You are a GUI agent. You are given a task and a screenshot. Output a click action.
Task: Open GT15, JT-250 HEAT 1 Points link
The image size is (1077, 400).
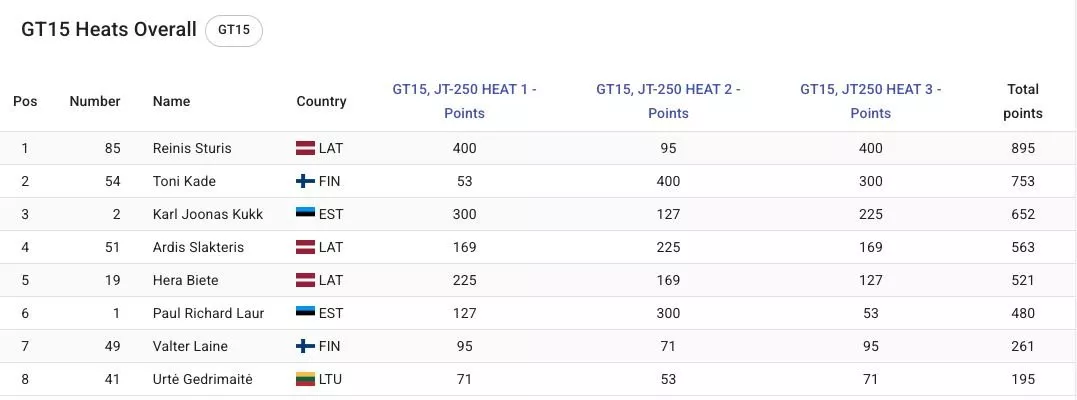(x=464, y=101)
